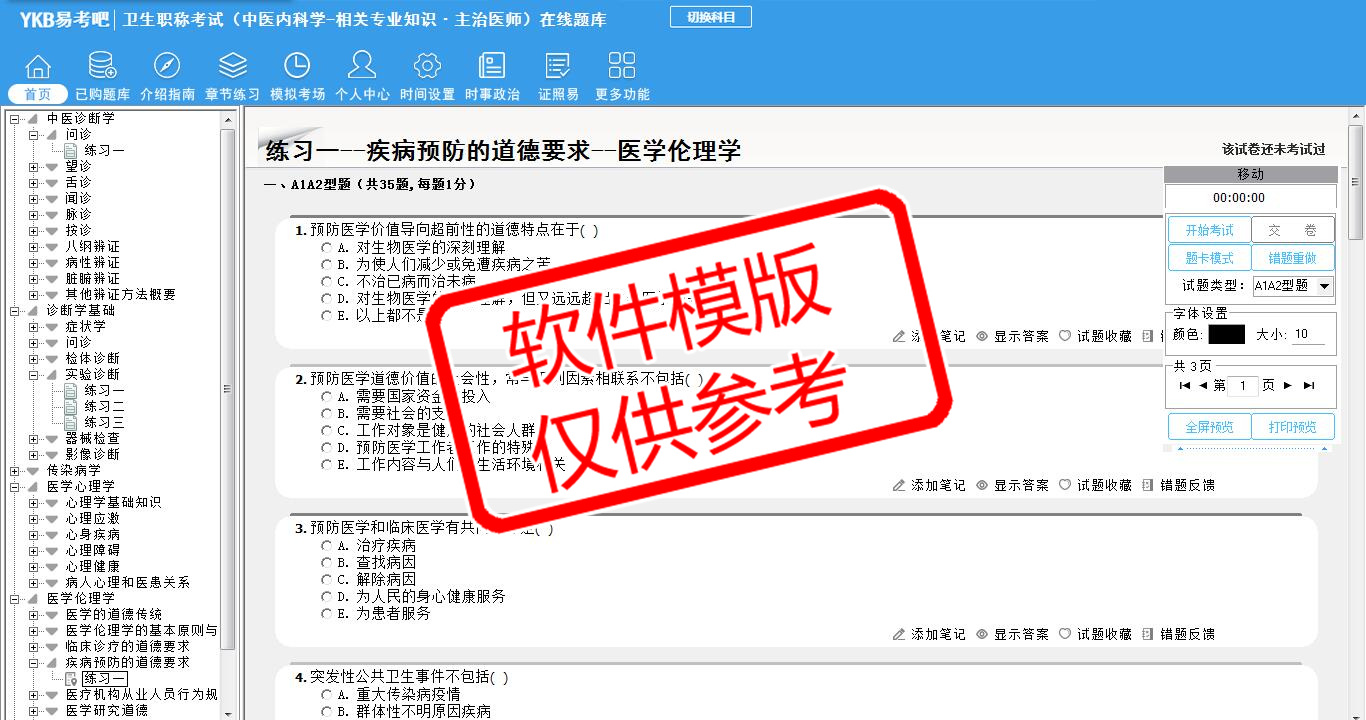Image resolution: width=1366 pixels, height=720 pixels.
Task: Open 模拟考场 clock icon
Action: coord(297,66)
